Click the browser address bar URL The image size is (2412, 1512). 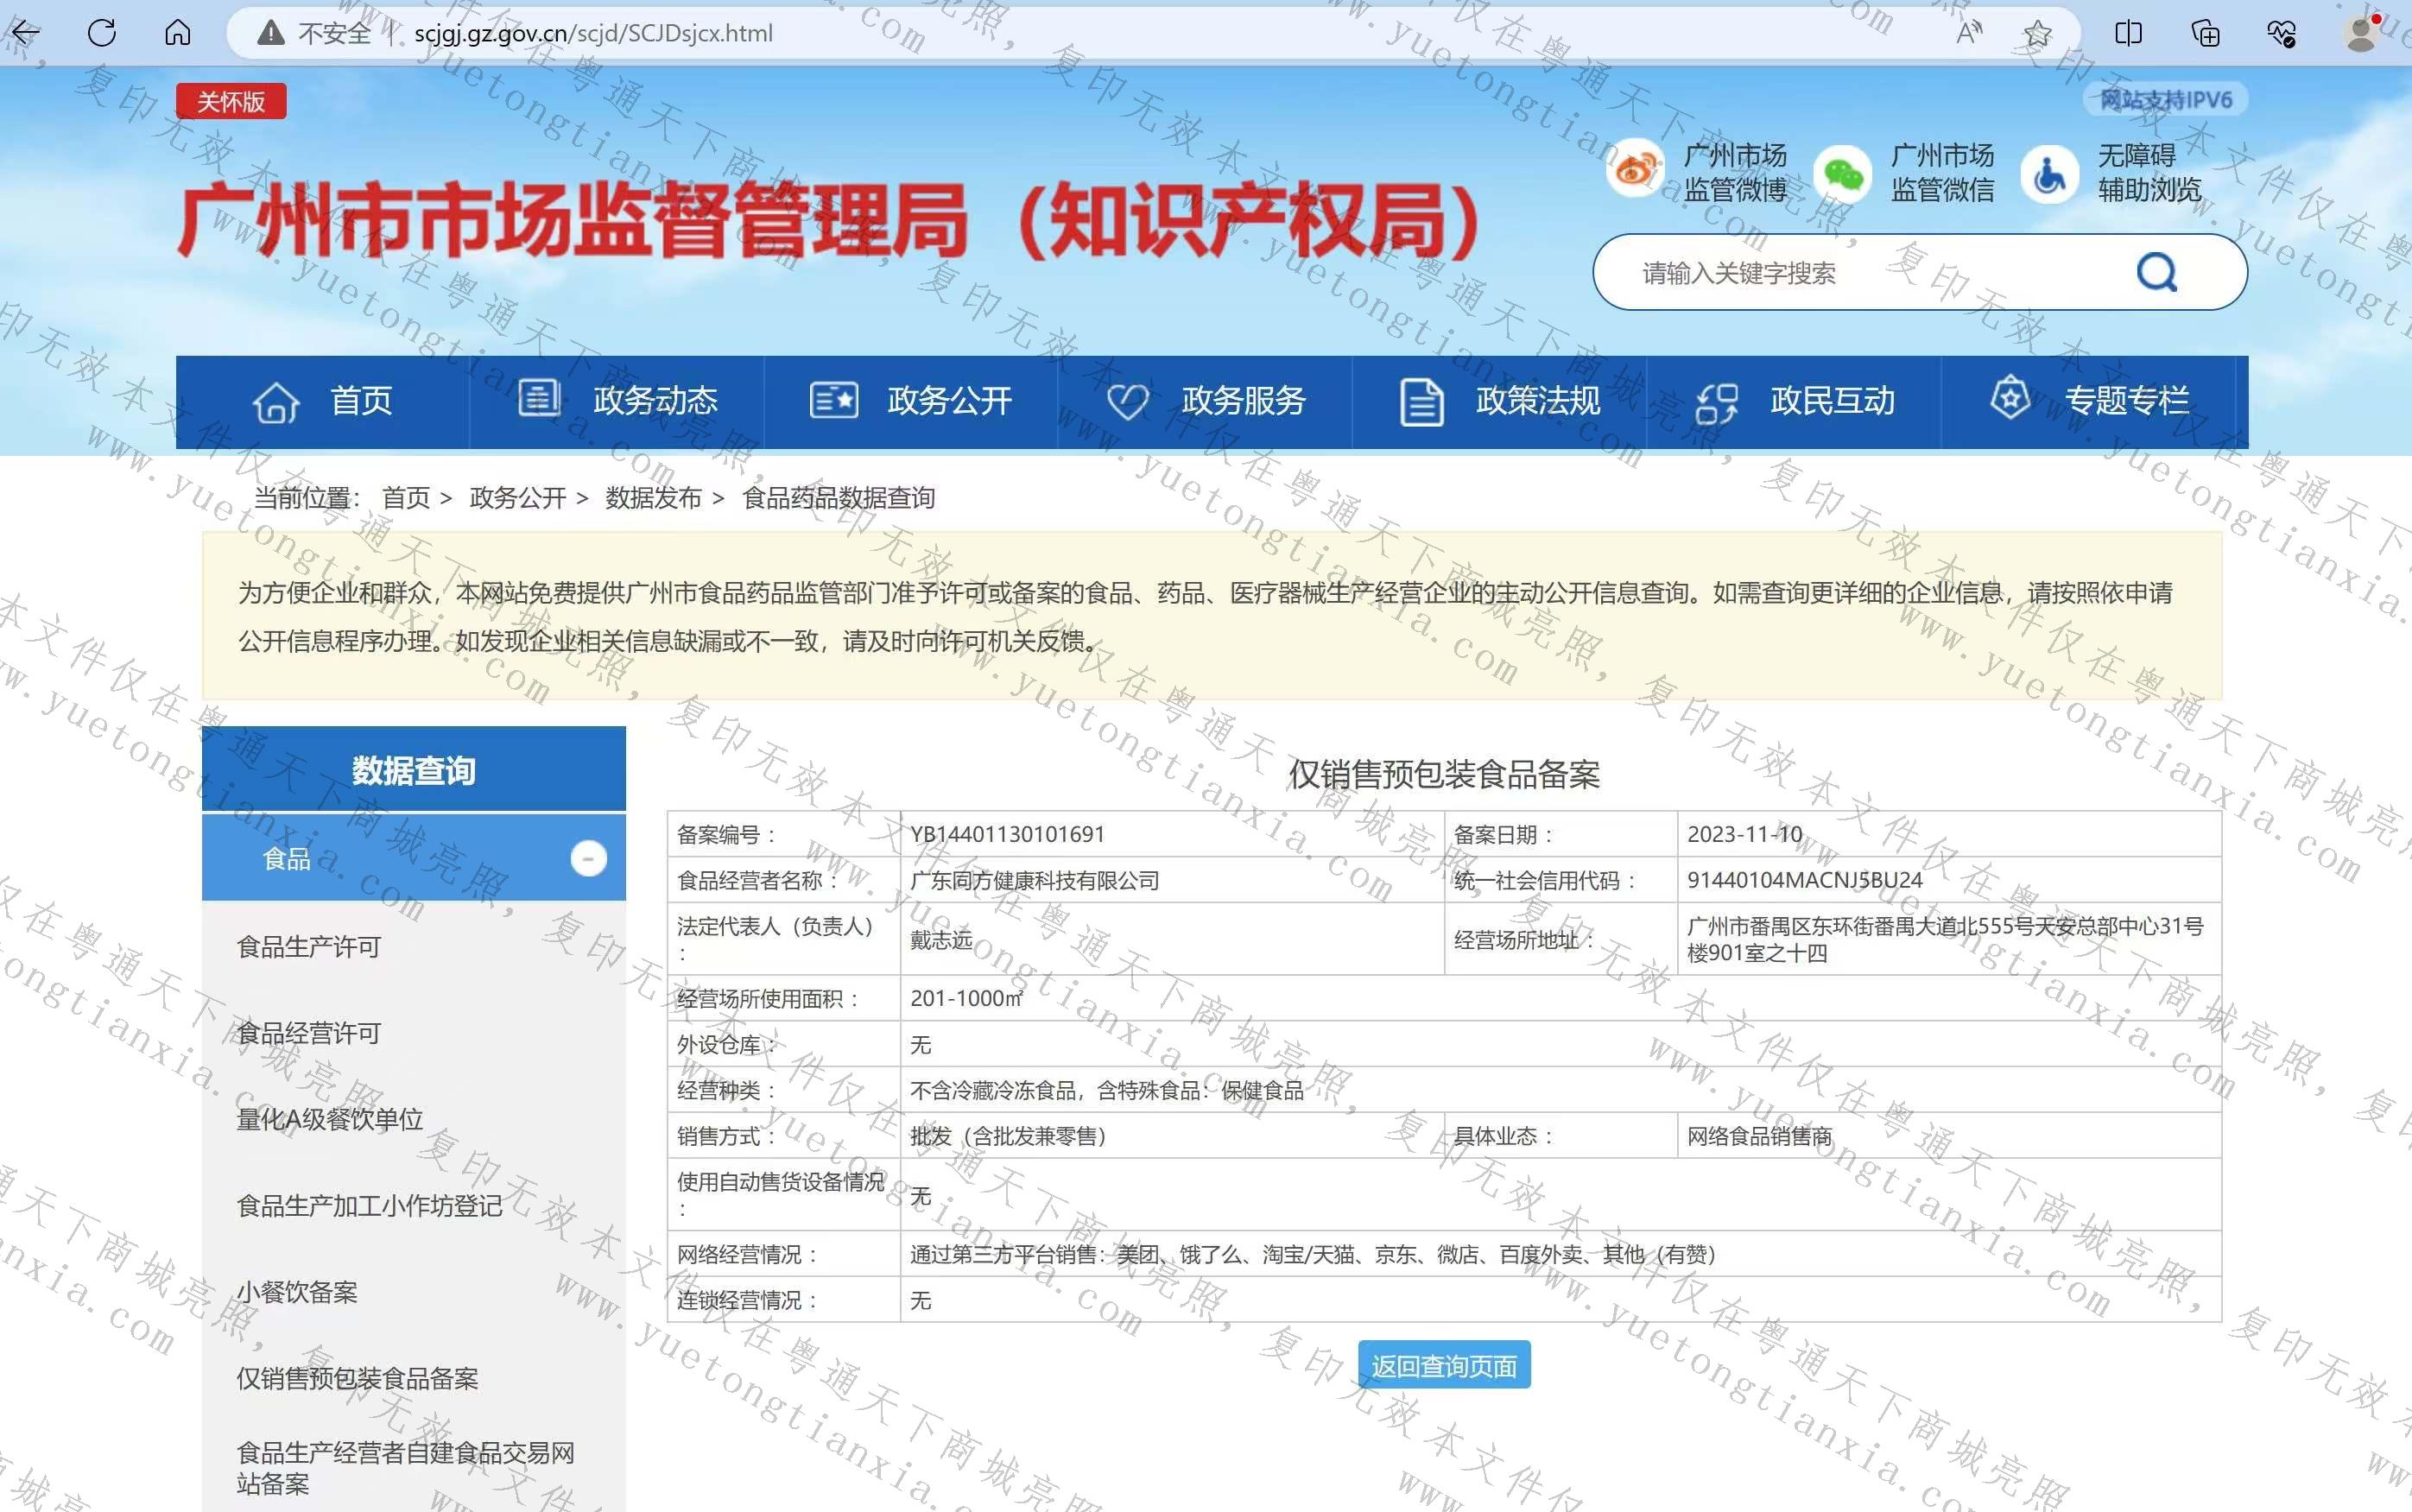pyautogui.click(x=593, y=34)
